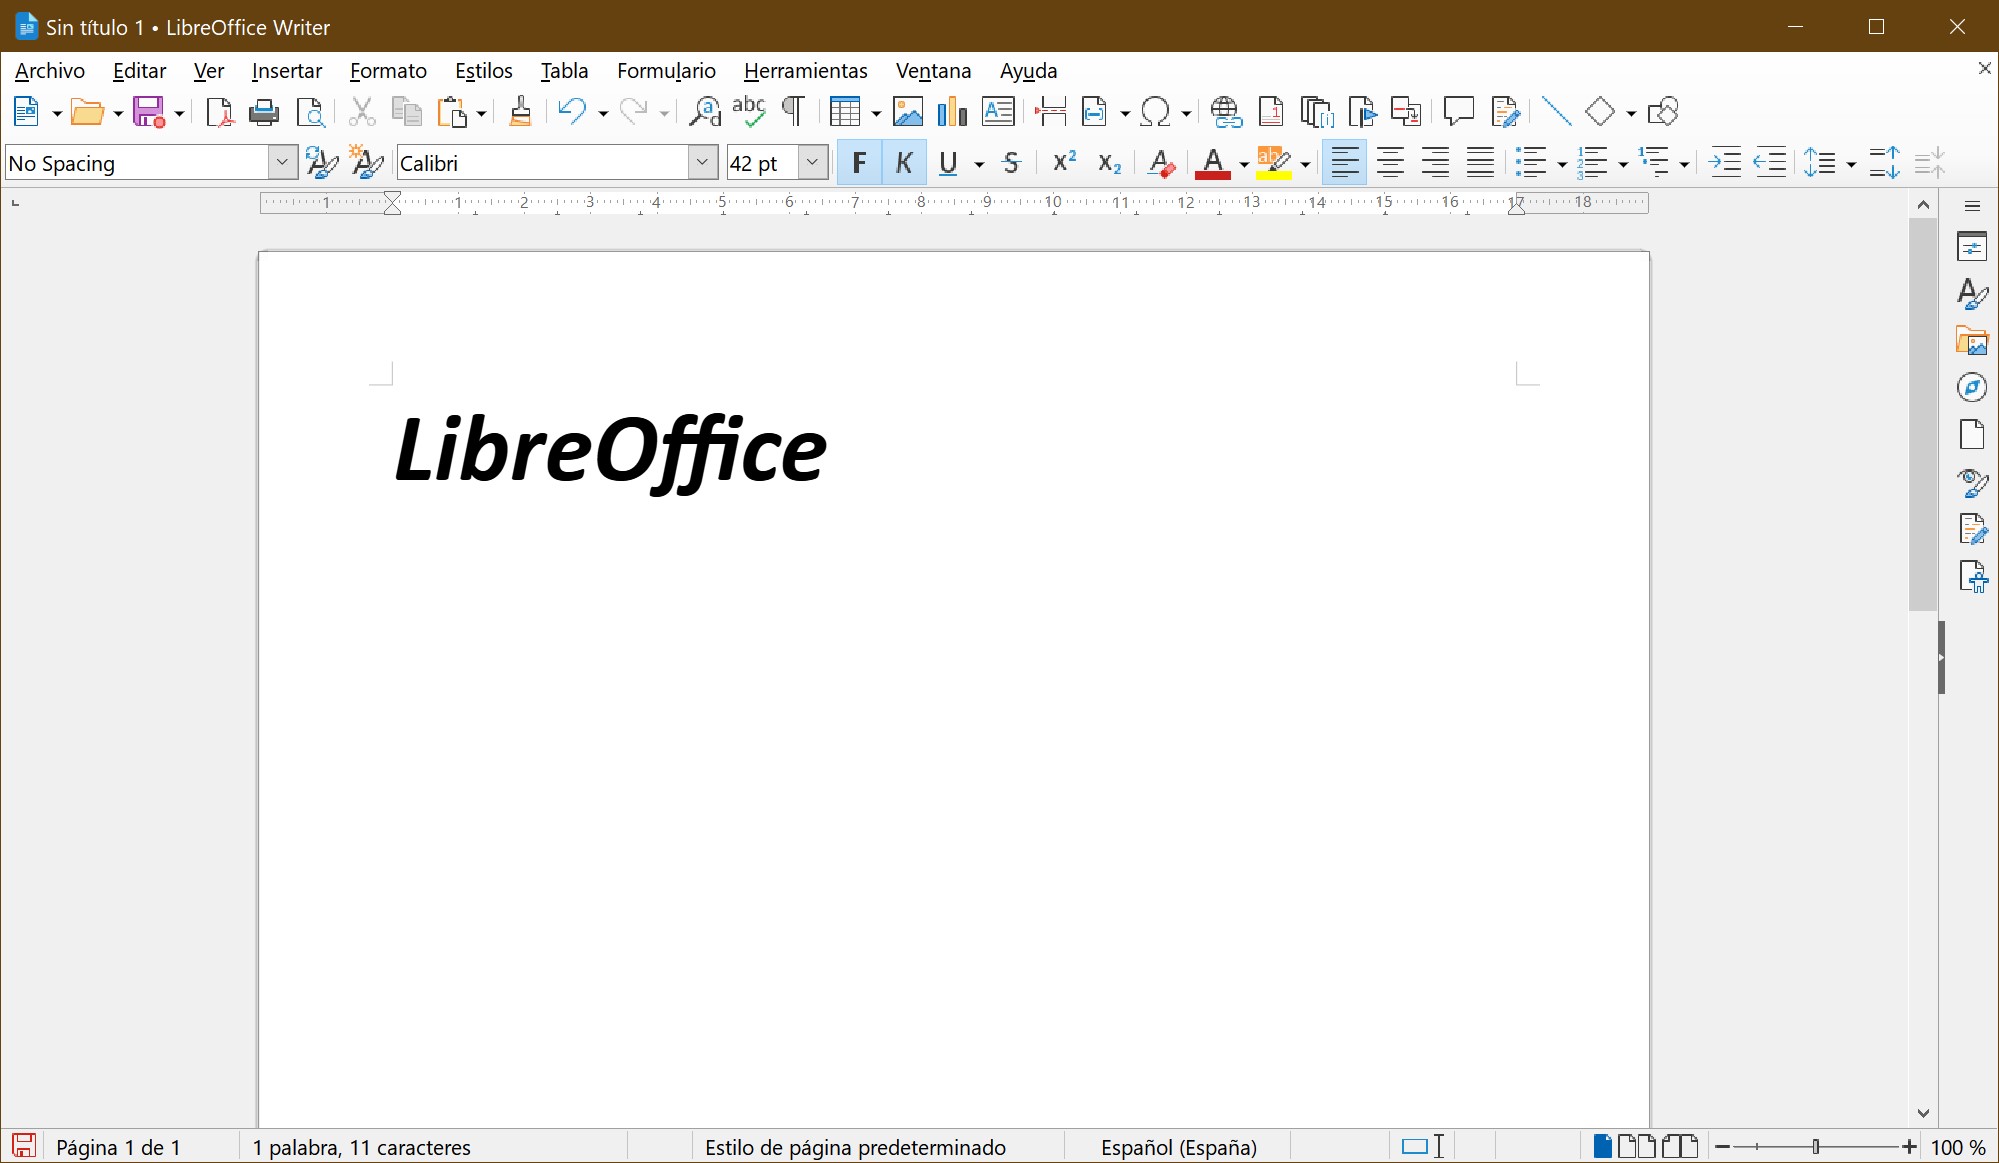
Task: Open the Herramientas menu
Action: coord(806,71)
